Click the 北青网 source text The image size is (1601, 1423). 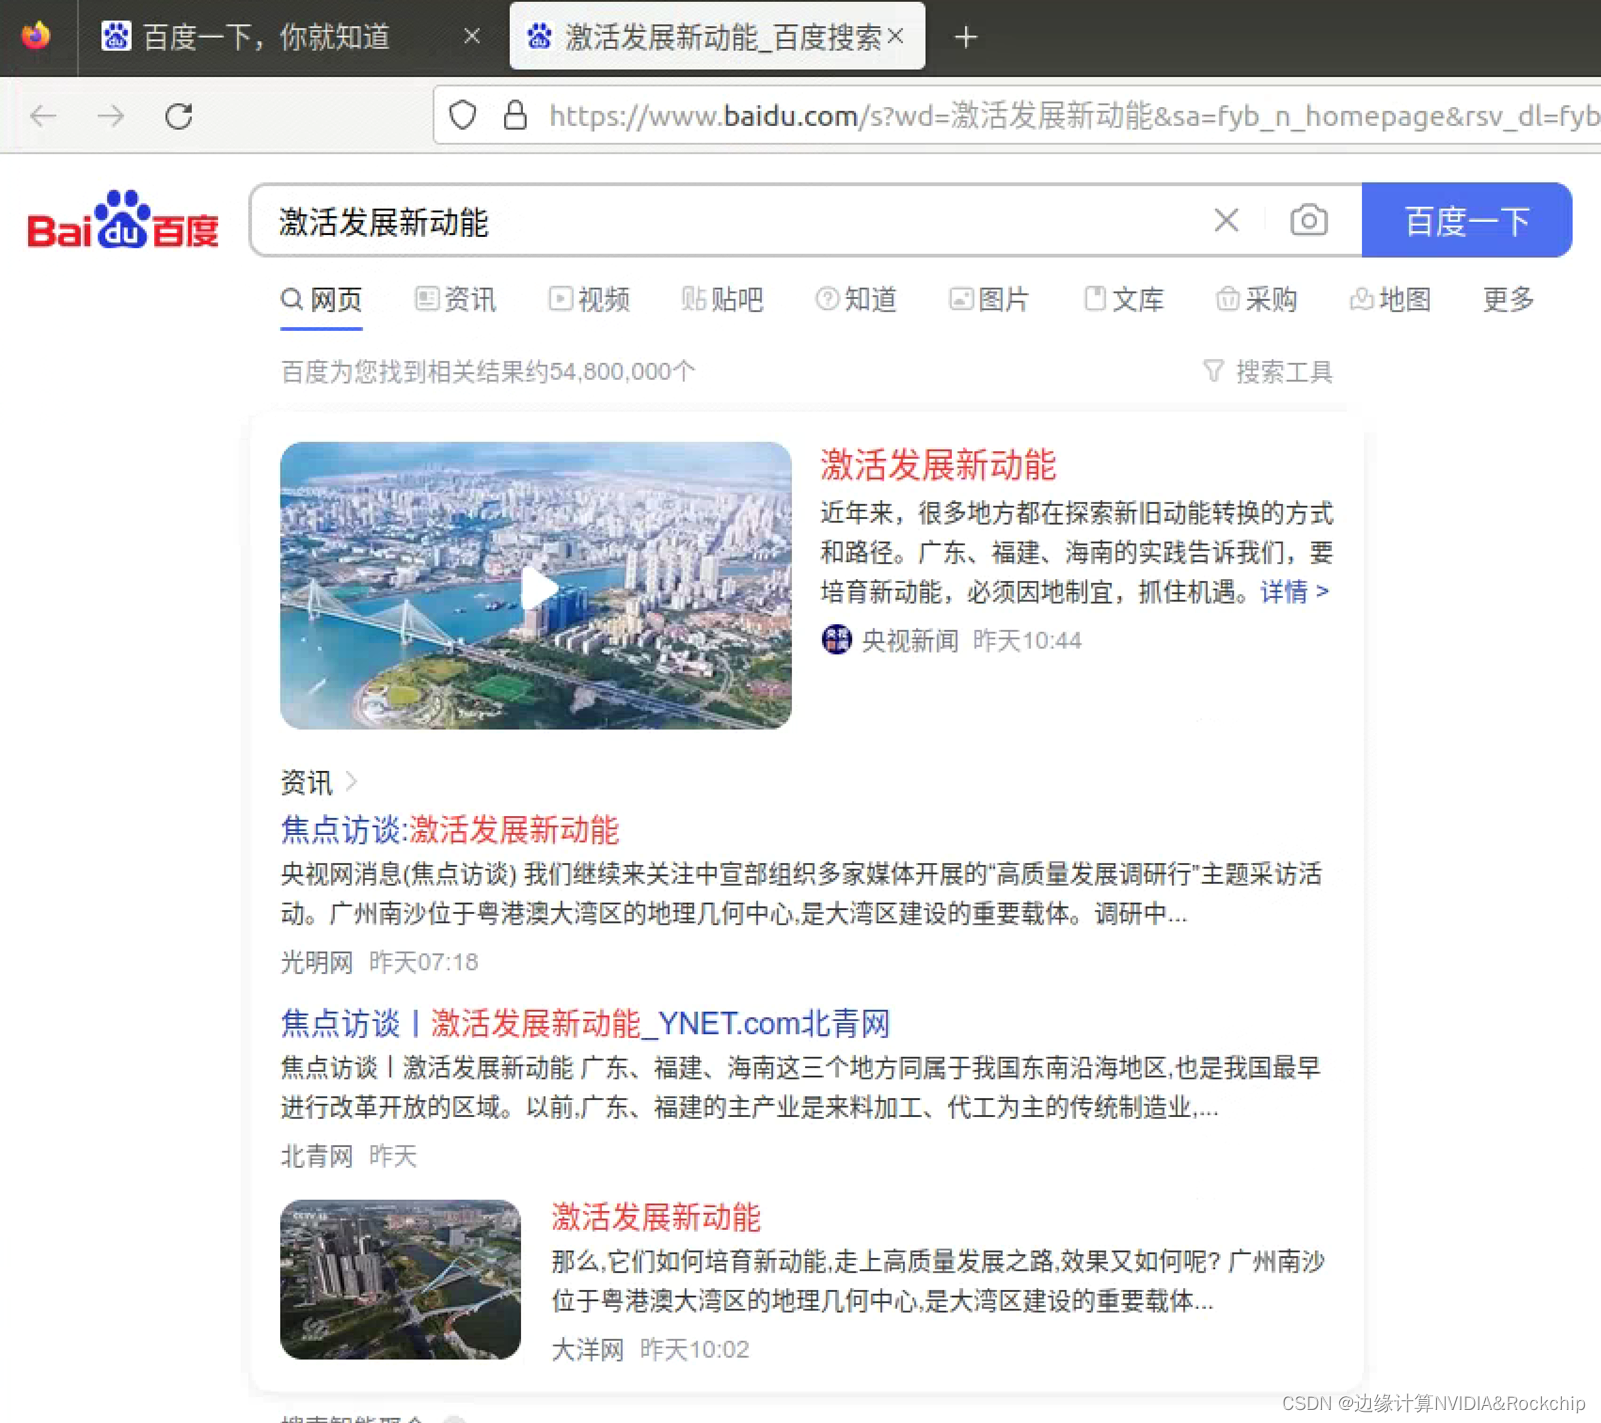(x=317, y=1156)
